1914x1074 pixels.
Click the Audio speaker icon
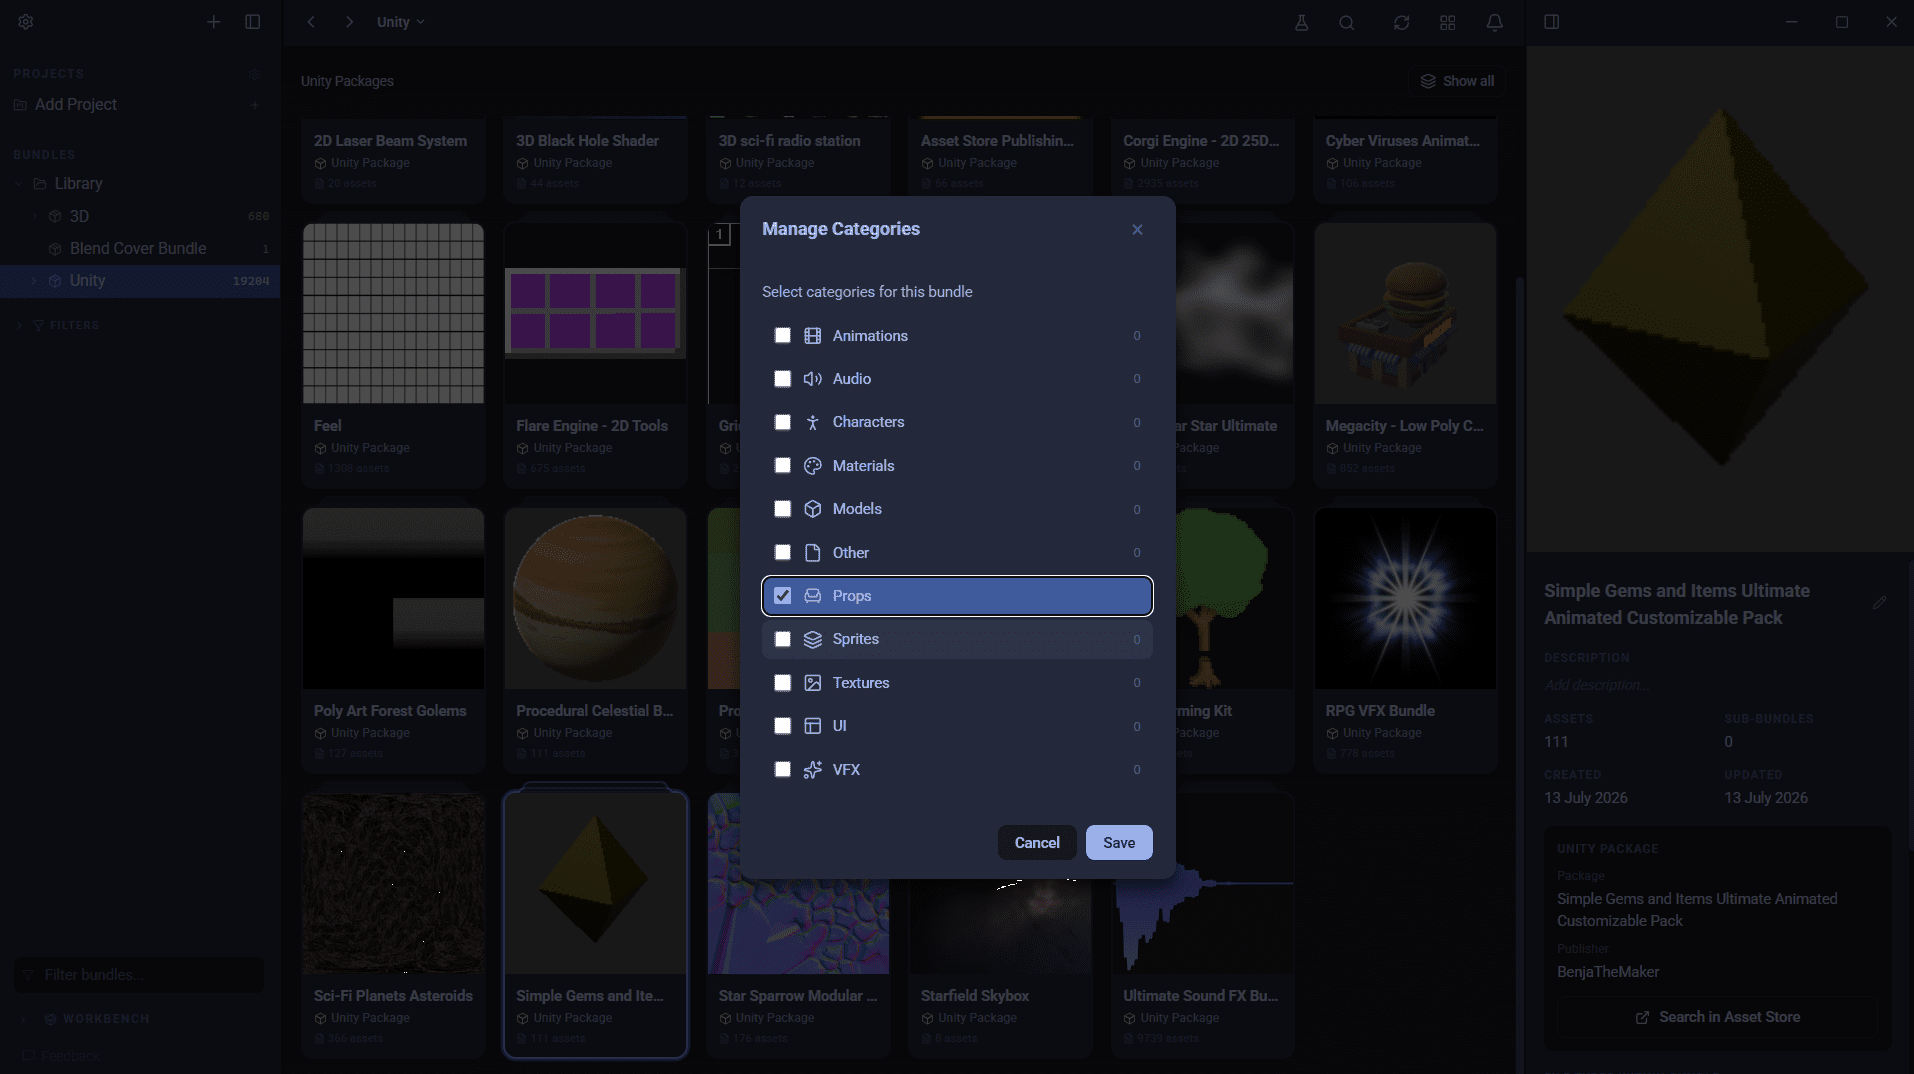(813, 379)
